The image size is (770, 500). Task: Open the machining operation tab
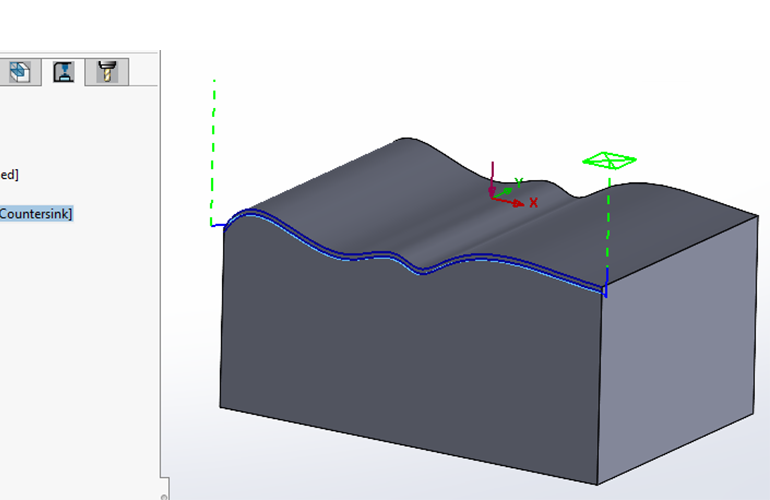click(x=63, y=72)
